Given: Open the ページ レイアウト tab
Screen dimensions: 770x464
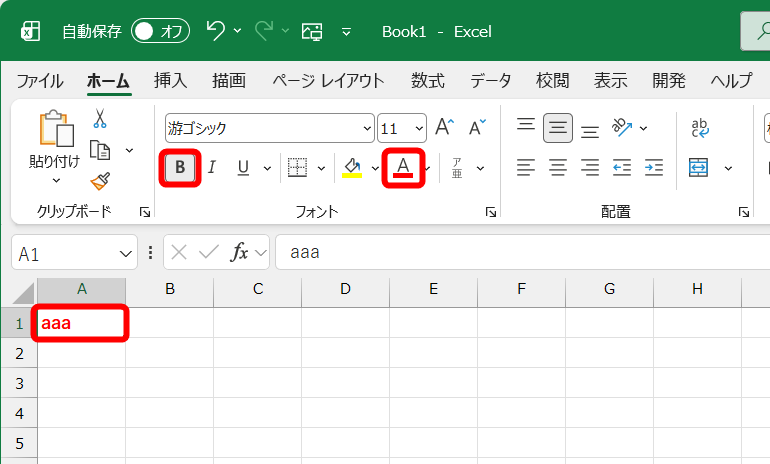Looking at the screenshot, I should [329, 80].
